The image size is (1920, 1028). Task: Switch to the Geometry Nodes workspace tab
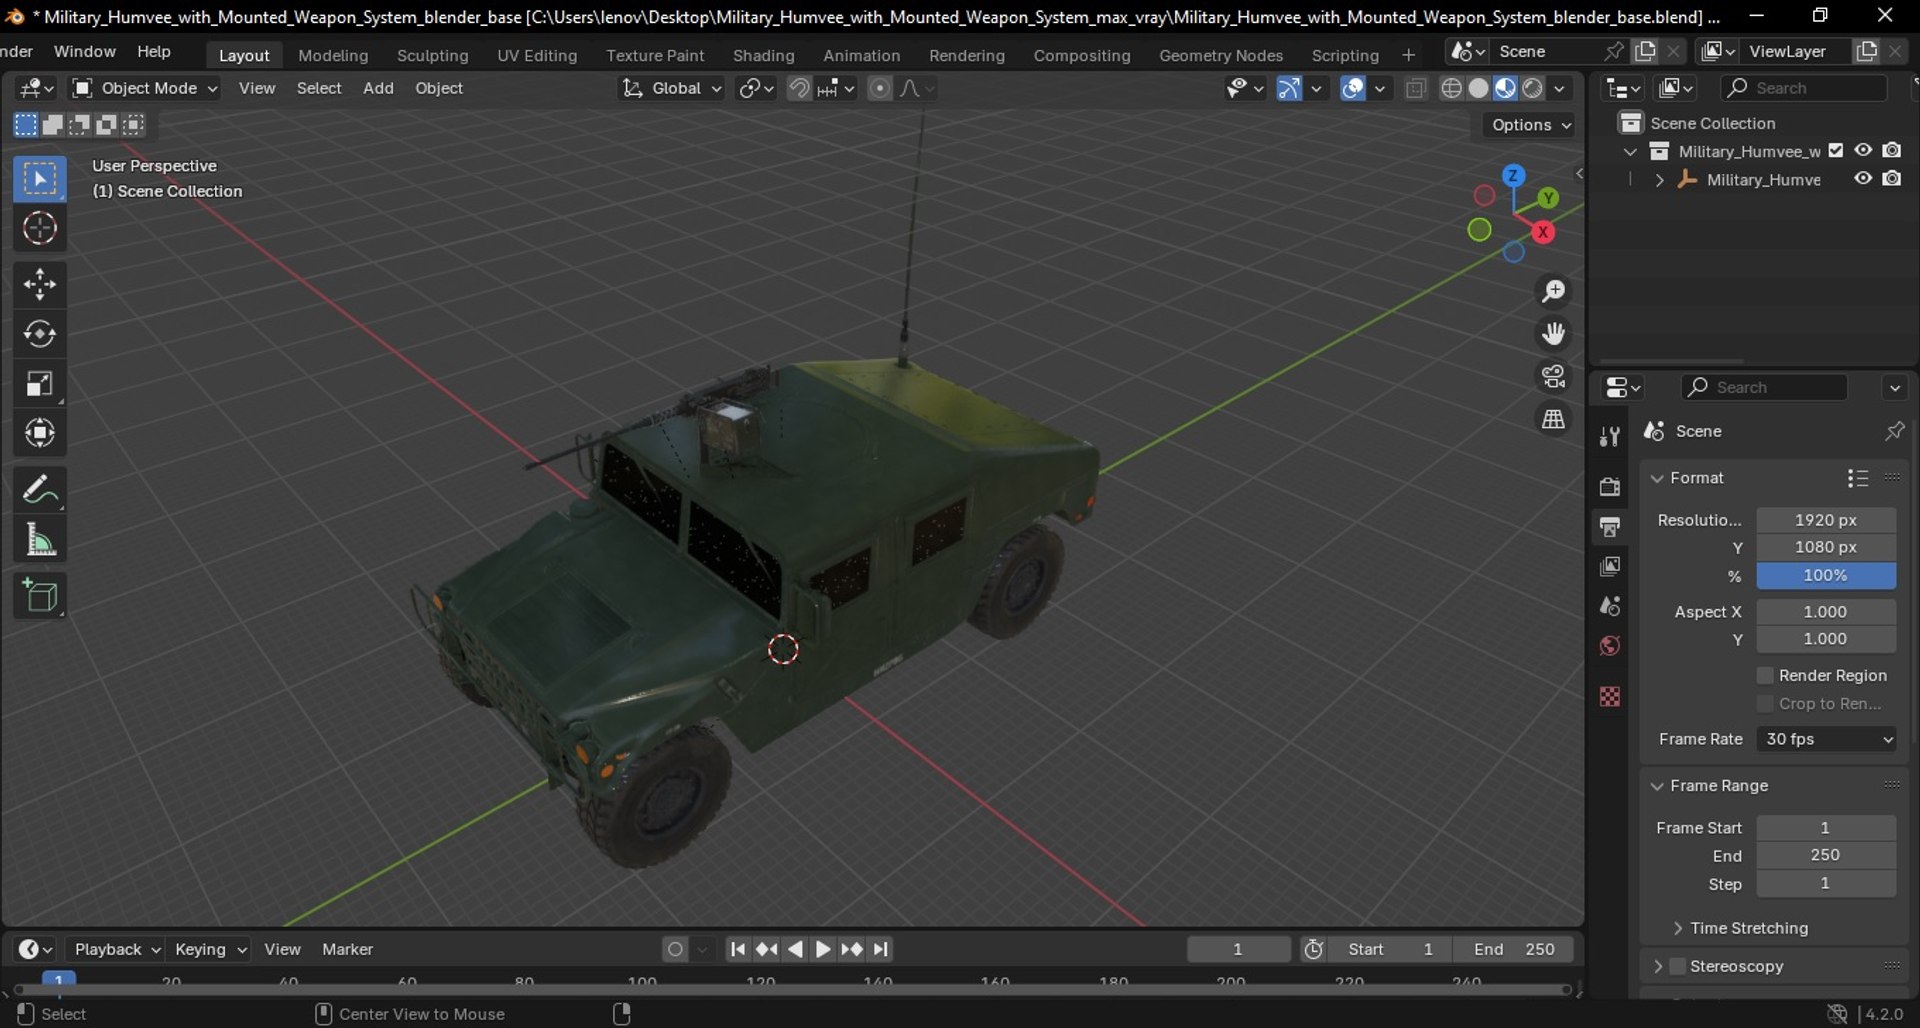coord(1221,56)
